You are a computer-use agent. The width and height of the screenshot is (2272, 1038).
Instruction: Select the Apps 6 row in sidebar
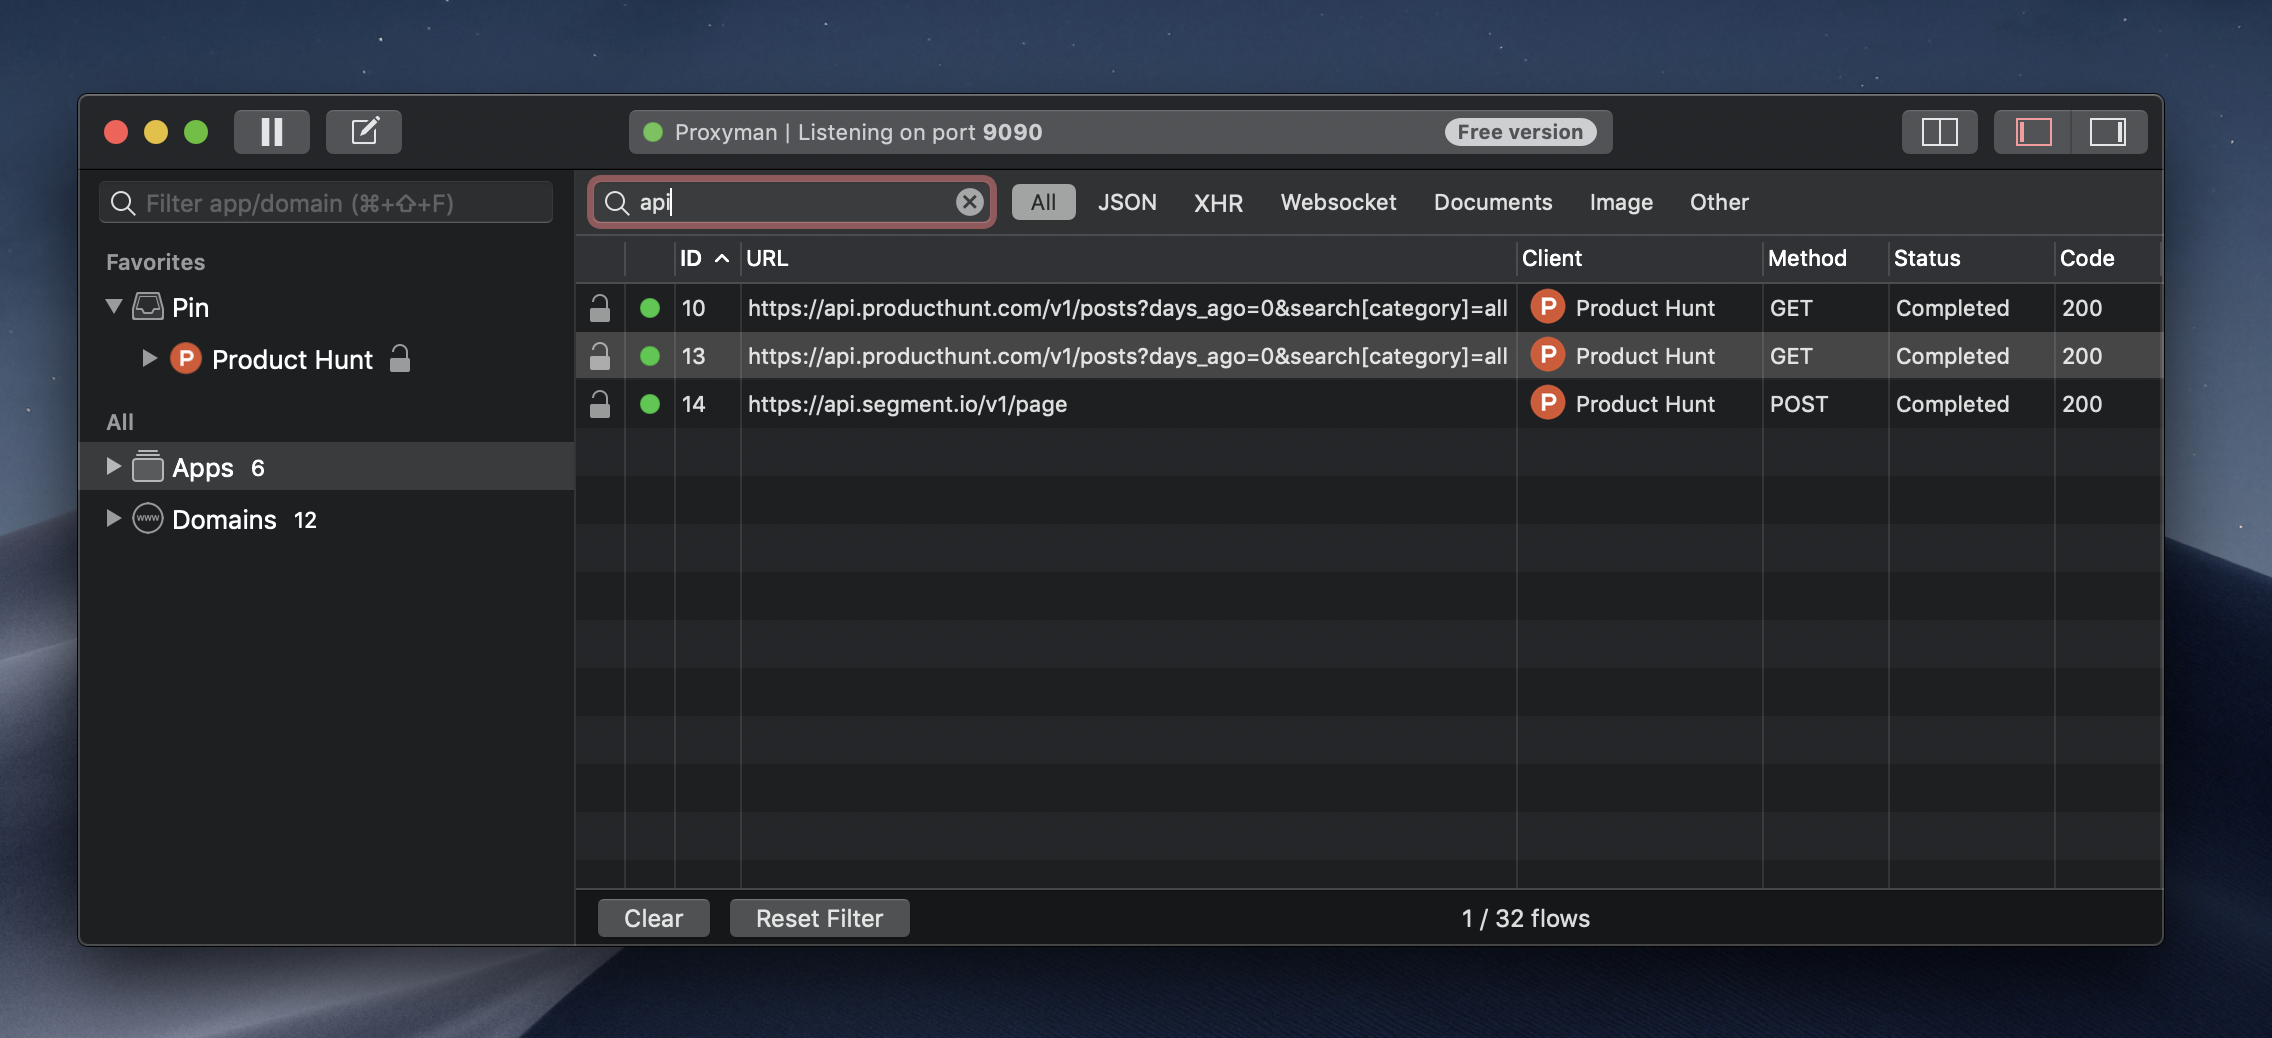pos(326,467)
